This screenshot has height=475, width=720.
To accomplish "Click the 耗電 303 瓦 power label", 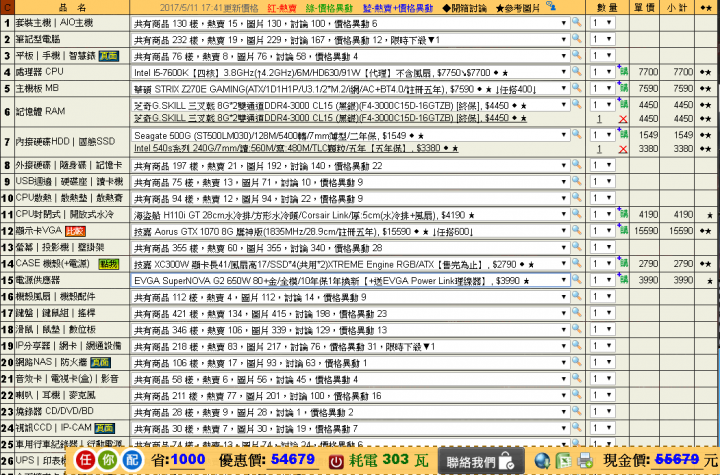I will pyautogui.click(x=388, y=460).
